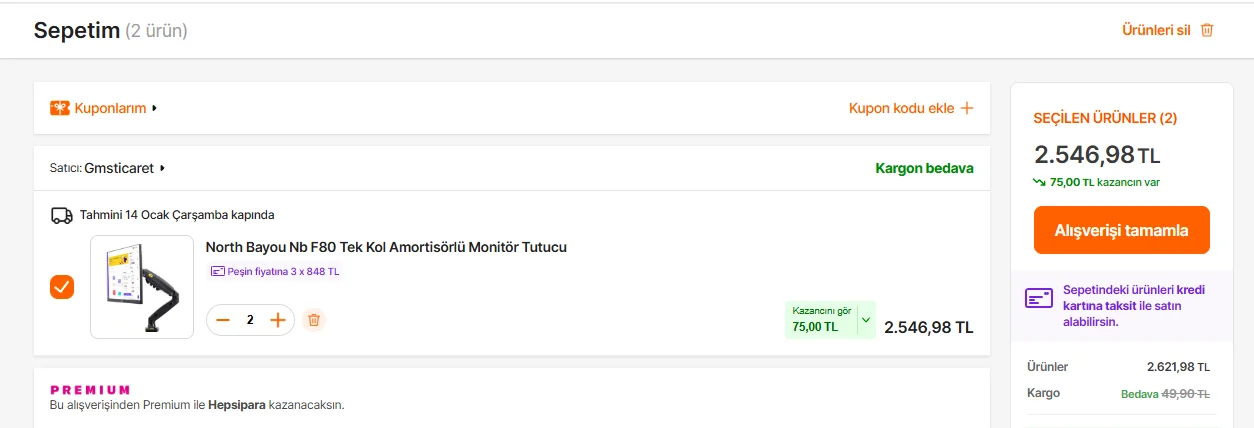
Task: Click the quantity field showing 2
Action: [x=250, y=320]
